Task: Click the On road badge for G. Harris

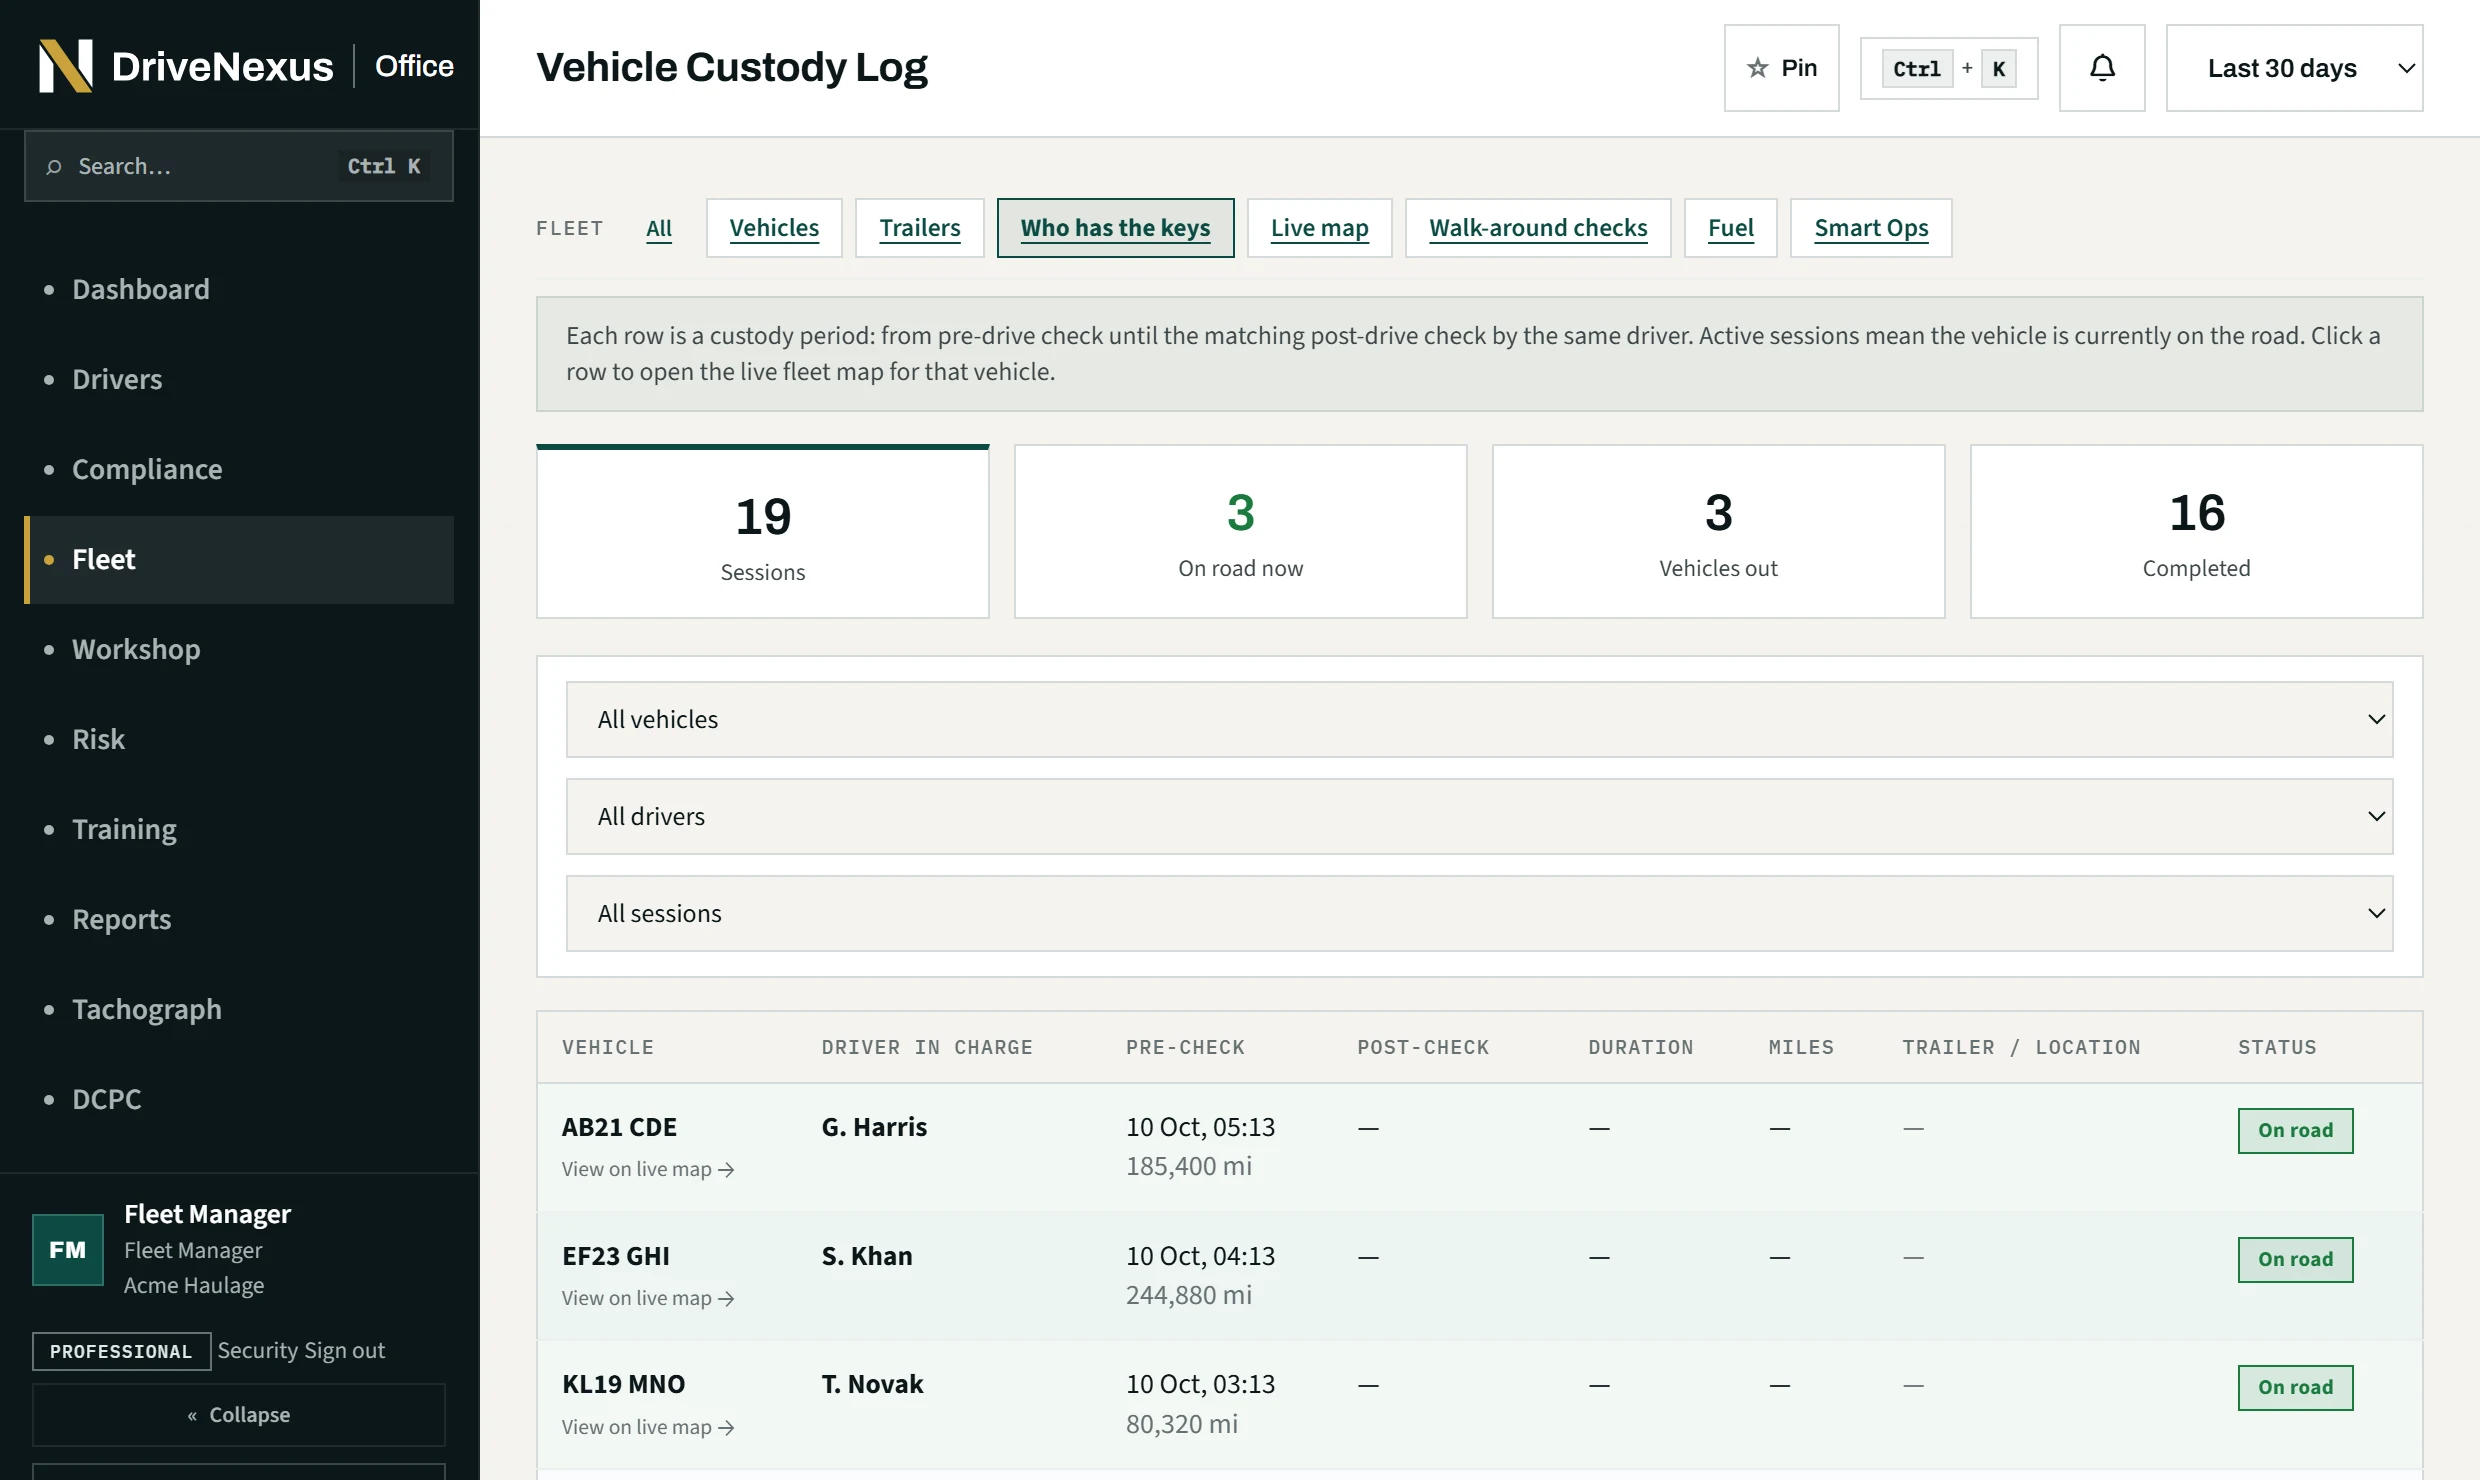Action: coord(2295,1130)
